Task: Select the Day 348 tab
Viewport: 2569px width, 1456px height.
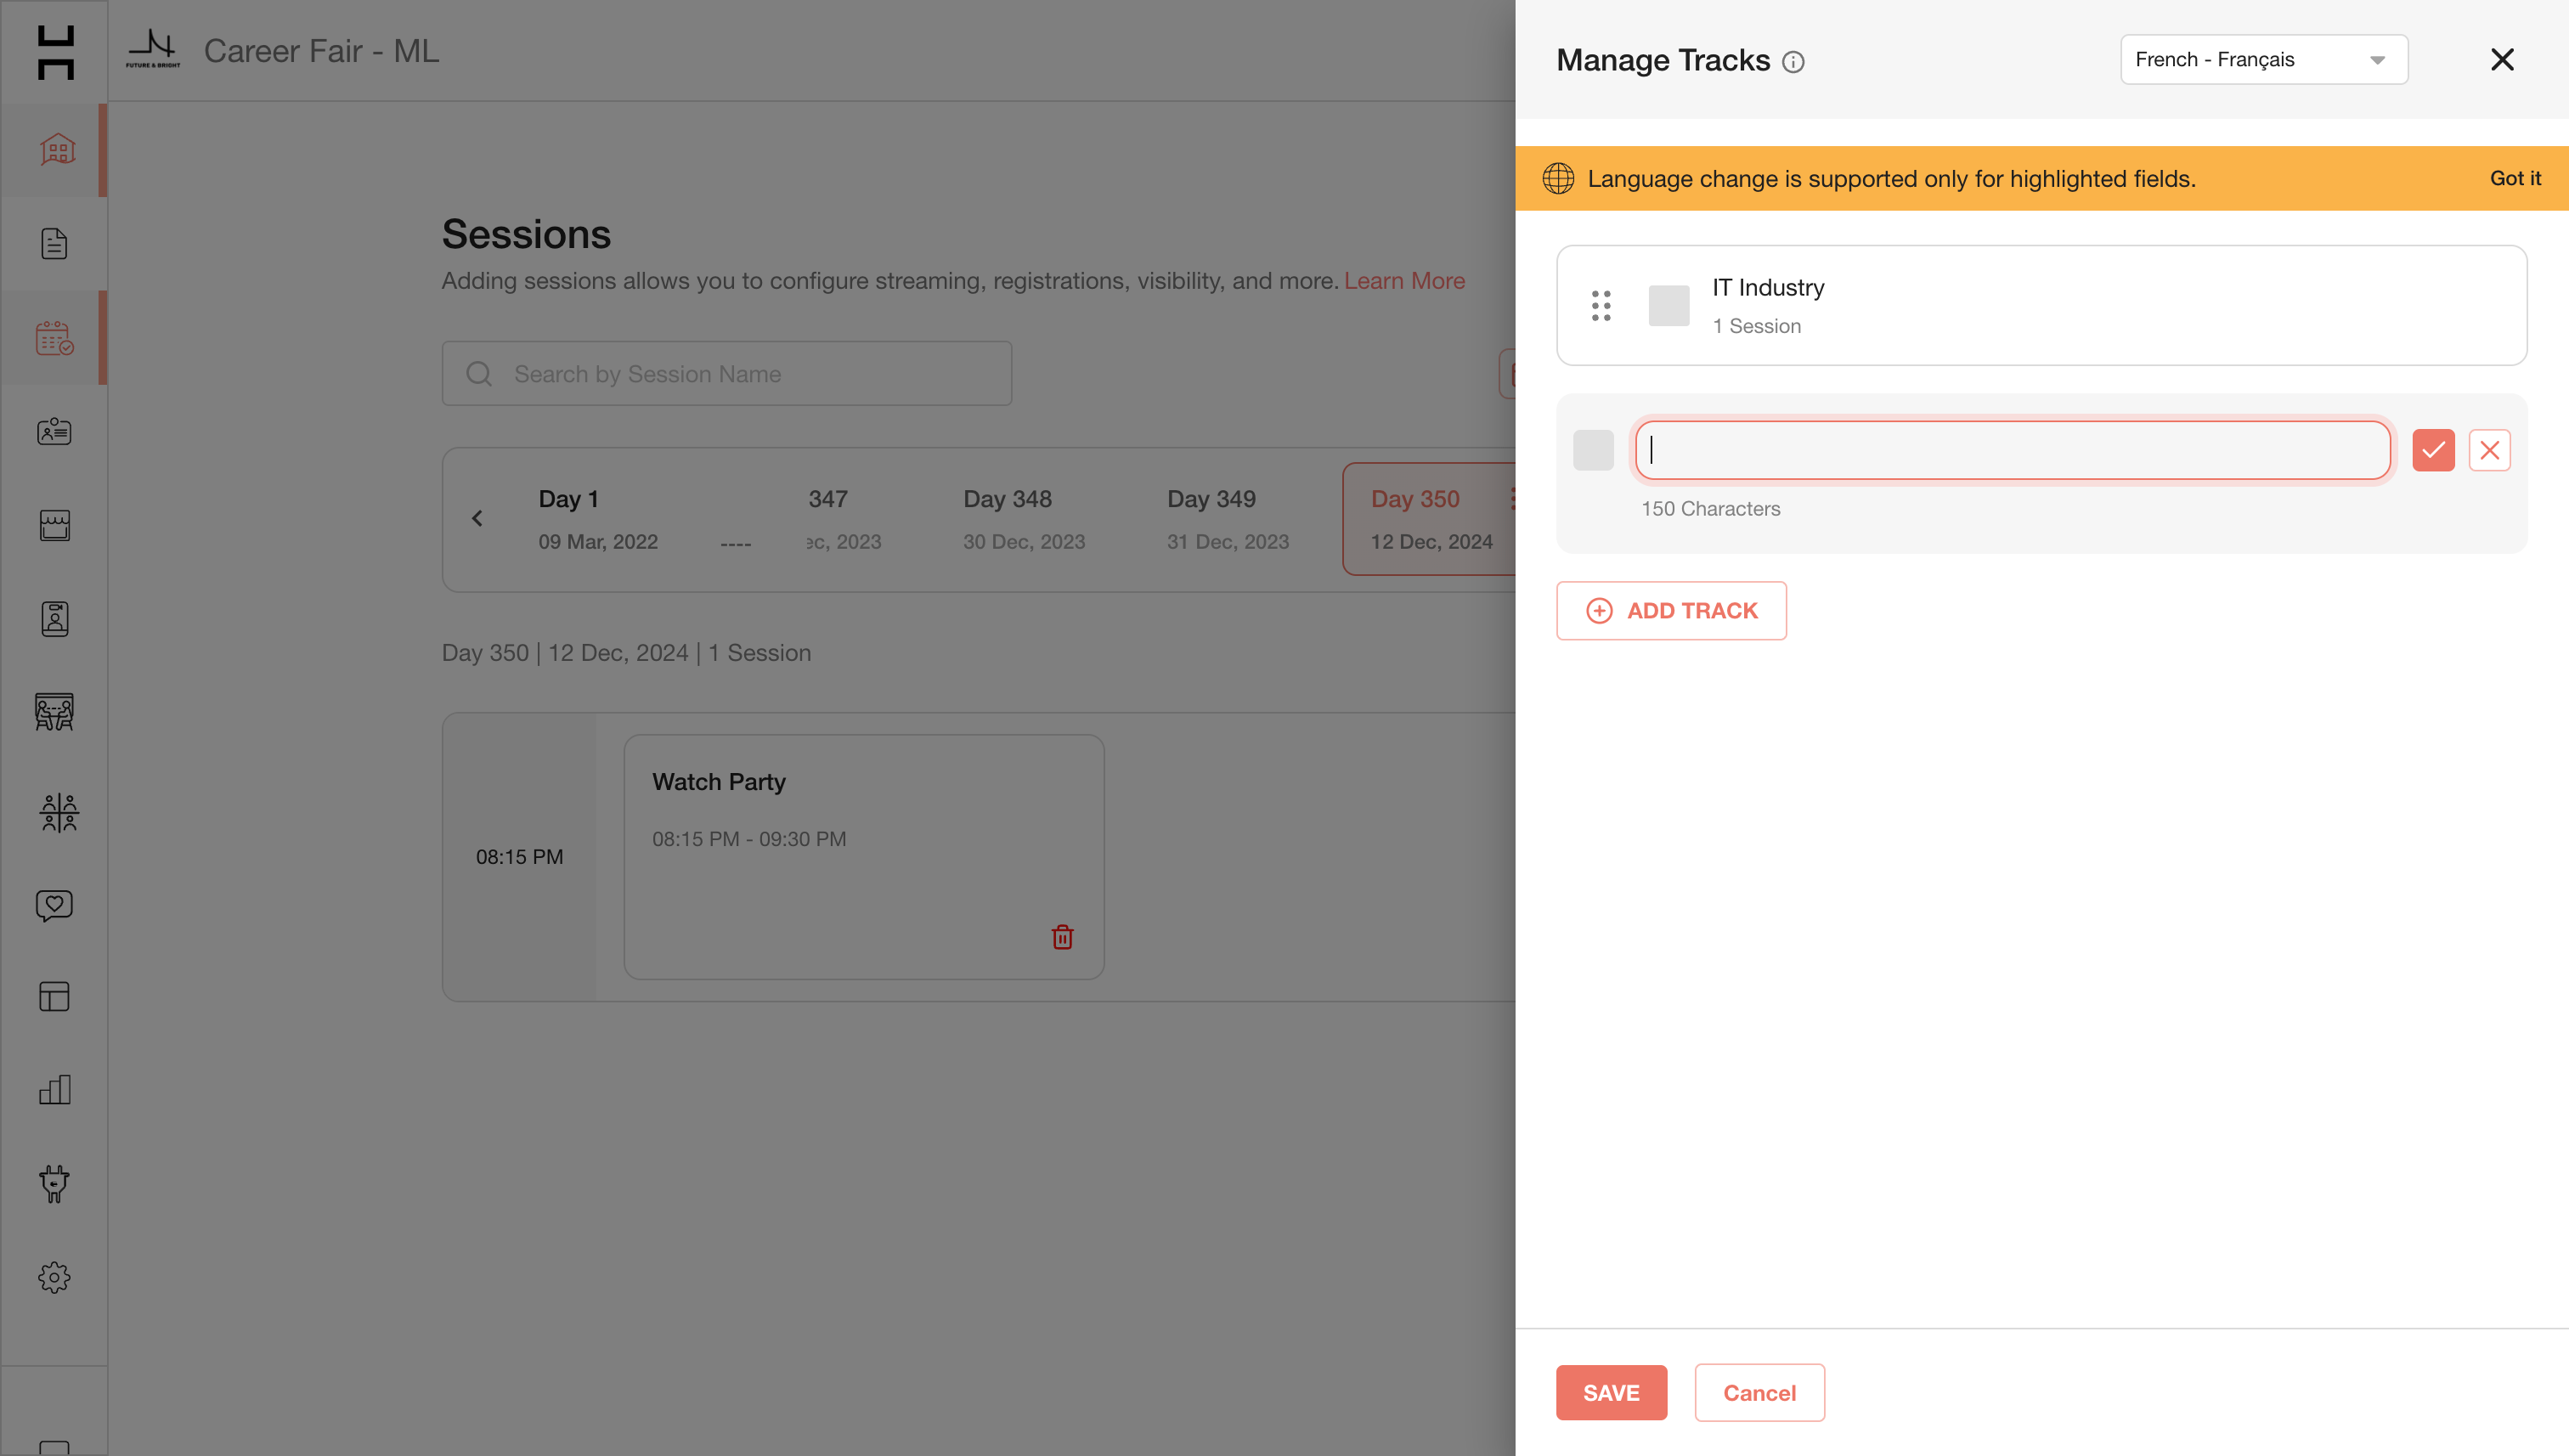Action: pyautogui.click(x=1024, y=519)
